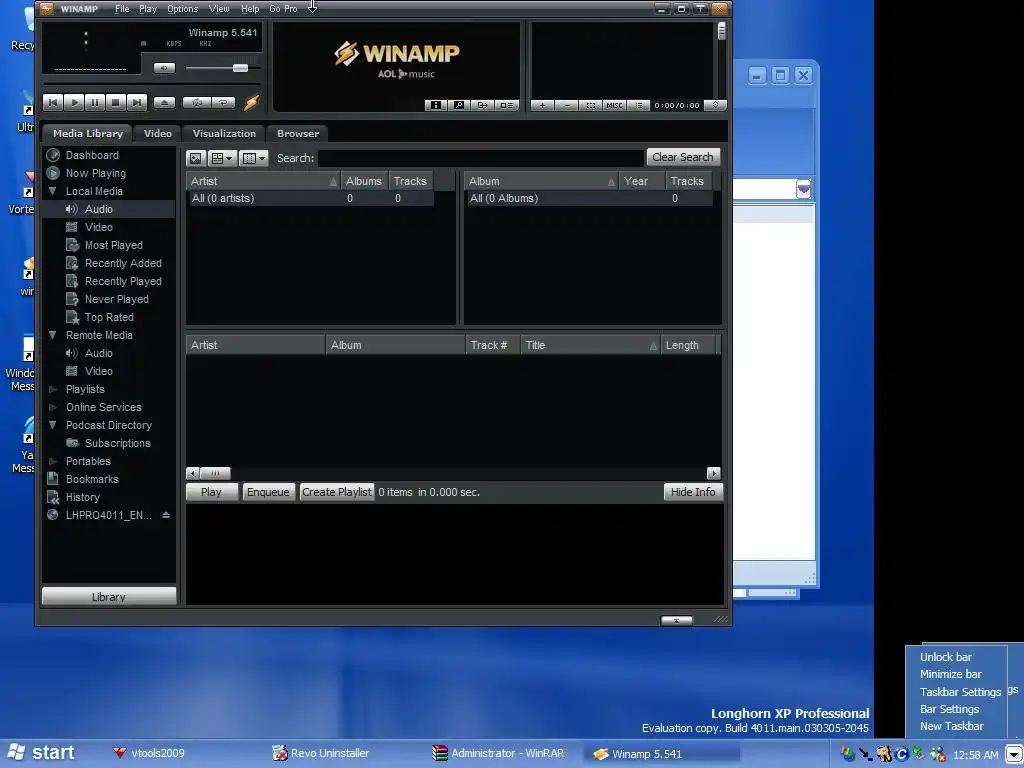Toggle album art view in the library toolbar
1024x768 pixels.
click(x=196, y=158)
